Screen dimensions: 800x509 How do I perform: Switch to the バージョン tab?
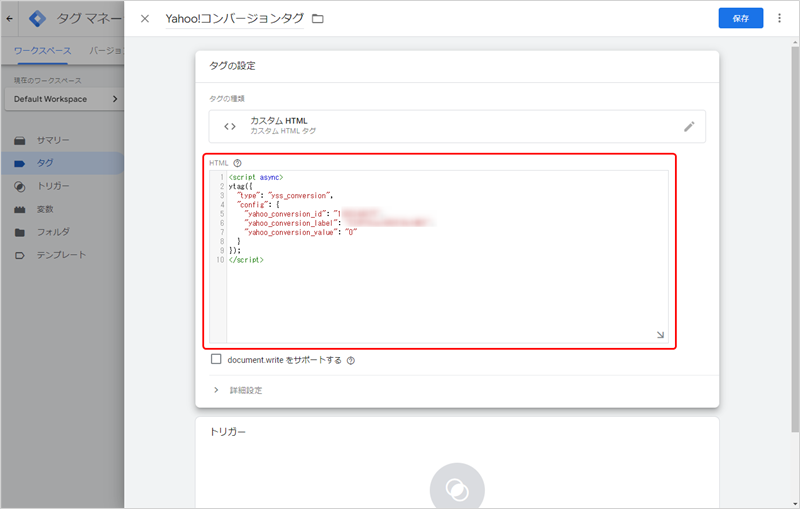tap(106, 51)
